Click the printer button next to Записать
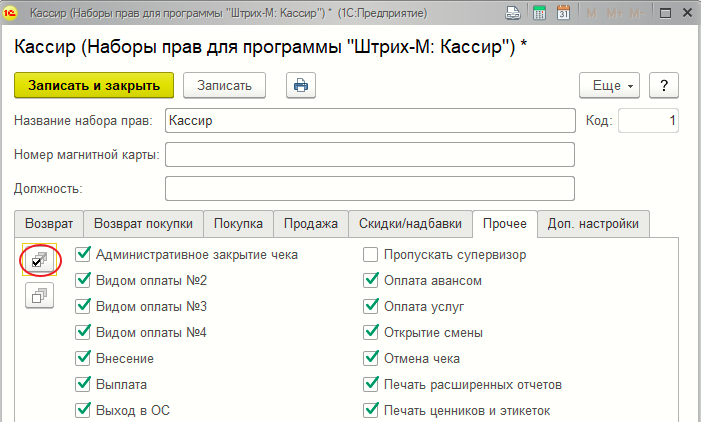 pos(299,85)
